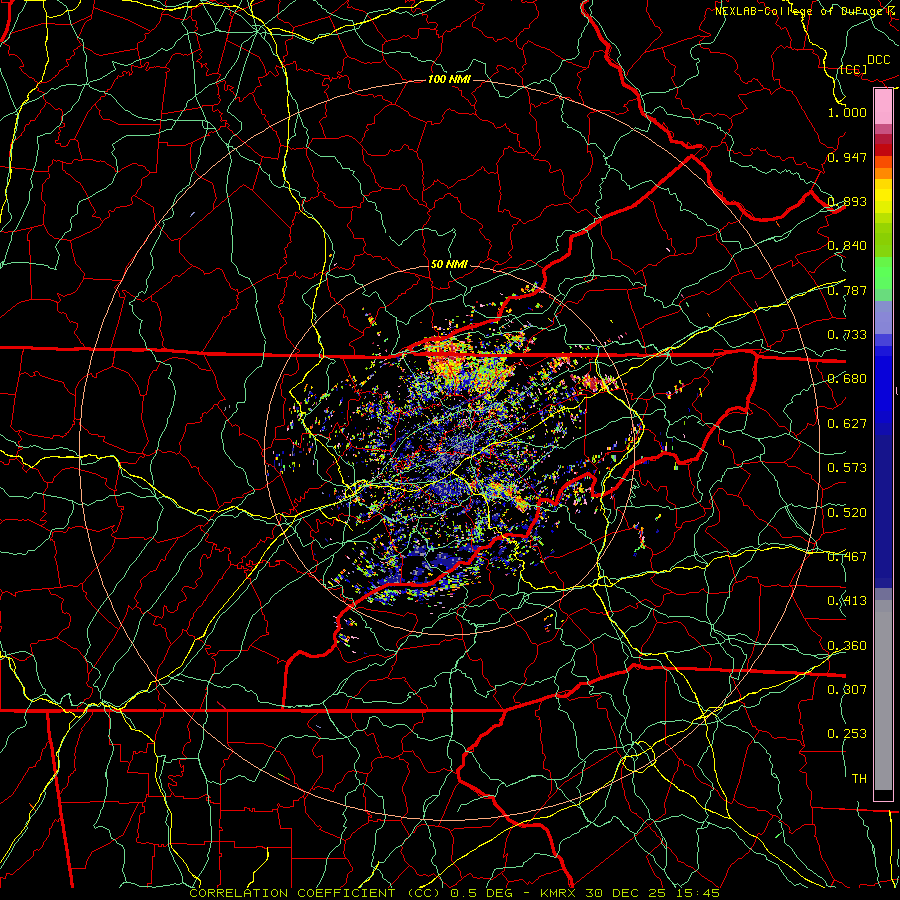The width and height of the screenshot is (900, 900).
Task: Click the NEXLAB-College of DuPage credit text
Action: pos(806,11)
